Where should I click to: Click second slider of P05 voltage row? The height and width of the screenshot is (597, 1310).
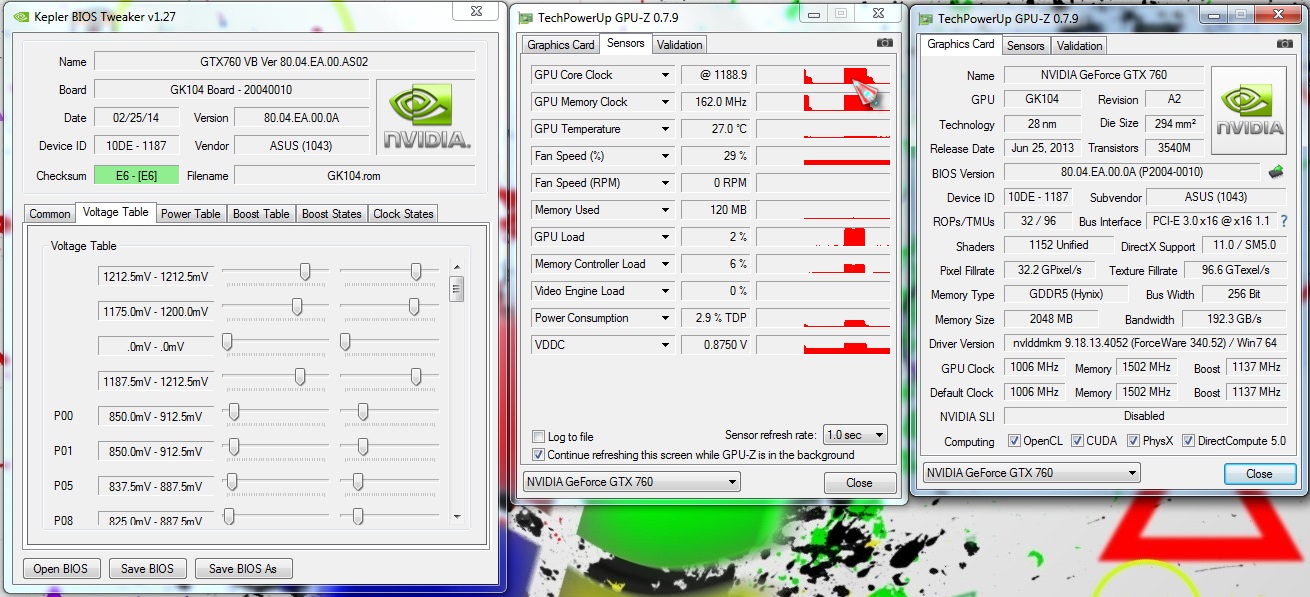358,482
